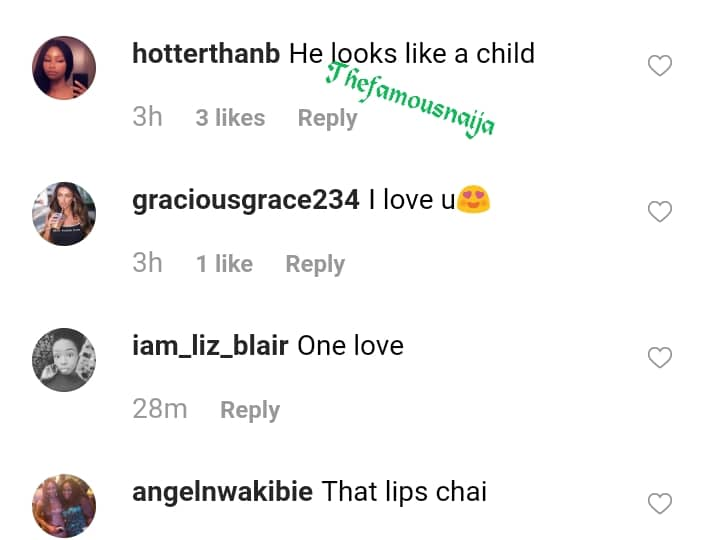Reply to iam_liz_blair's comment
This screenshot has height=540, width=702.
pos(250,410)
